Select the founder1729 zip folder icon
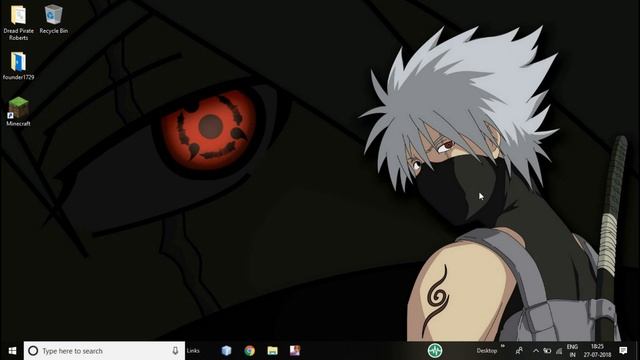Screen dimensions: 640x360 (x=18, y=62)
